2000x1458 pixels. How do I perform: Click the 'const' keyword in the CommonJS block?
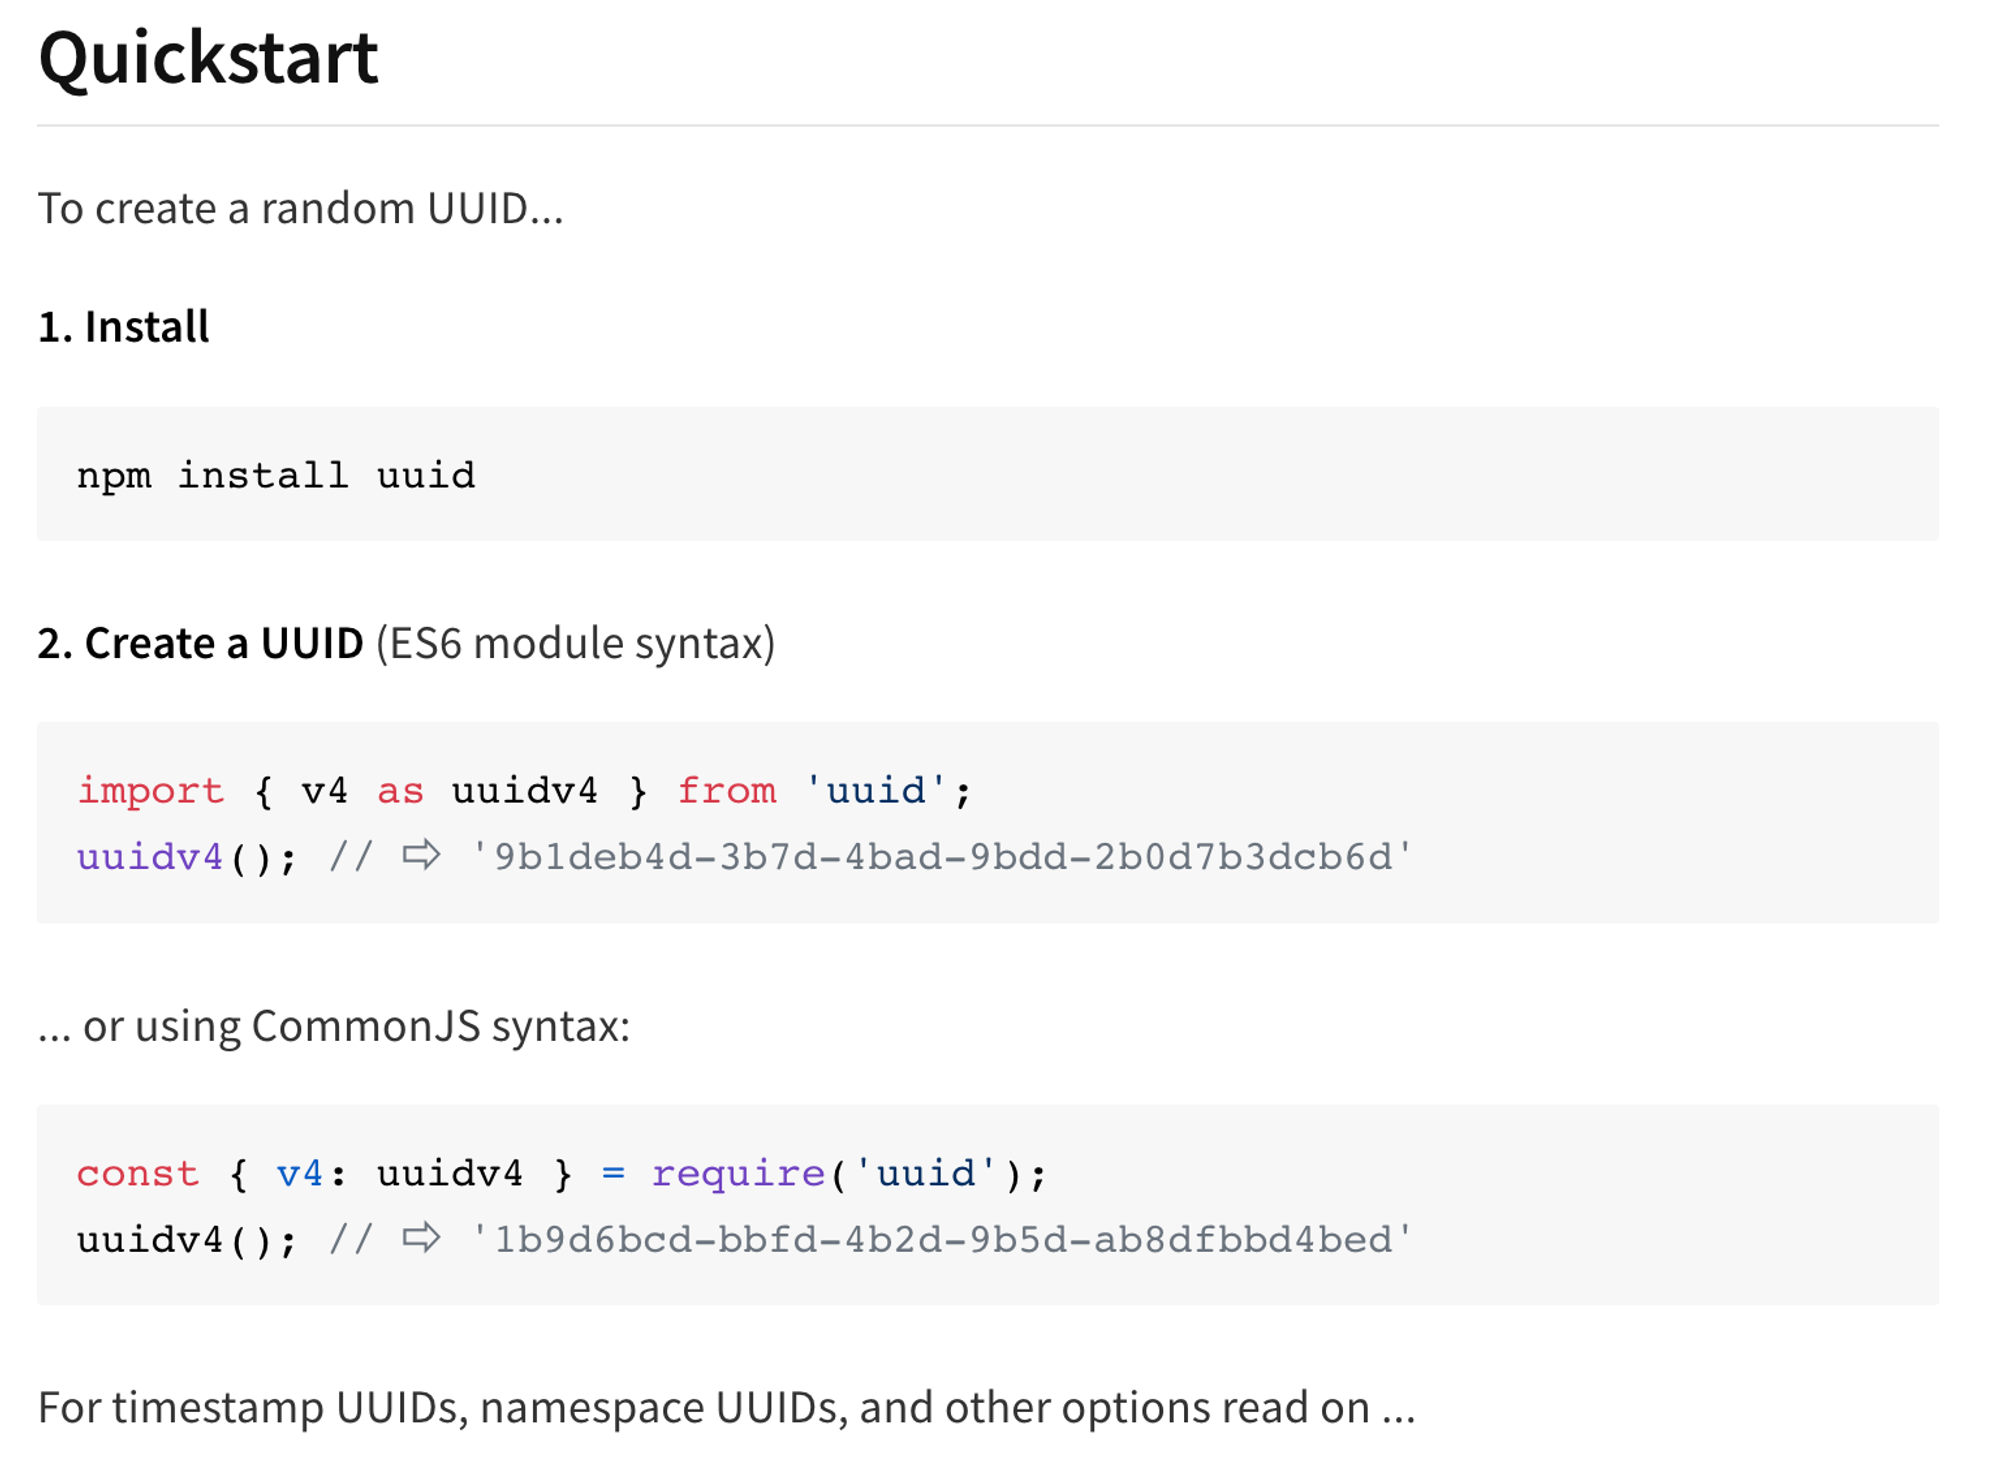coord(138,1173)
